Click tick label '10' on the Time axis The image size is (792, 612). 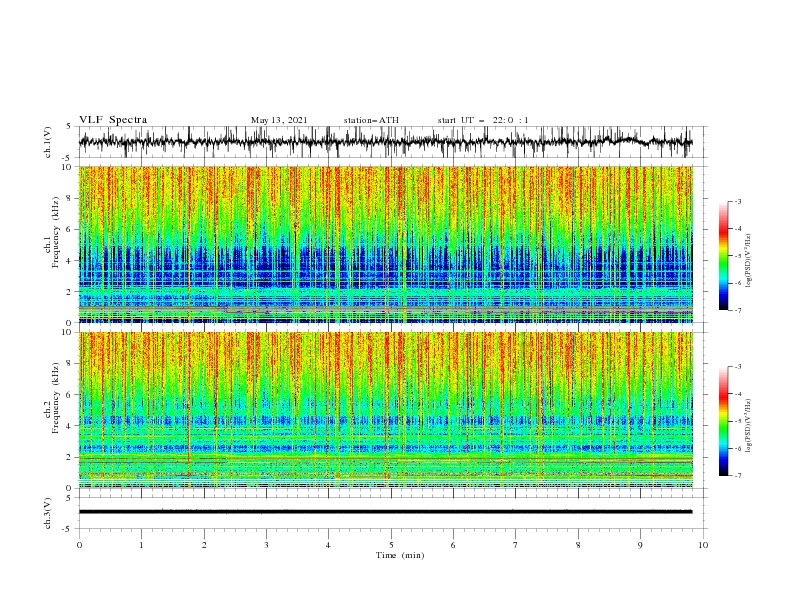click(x=703, y=545)
